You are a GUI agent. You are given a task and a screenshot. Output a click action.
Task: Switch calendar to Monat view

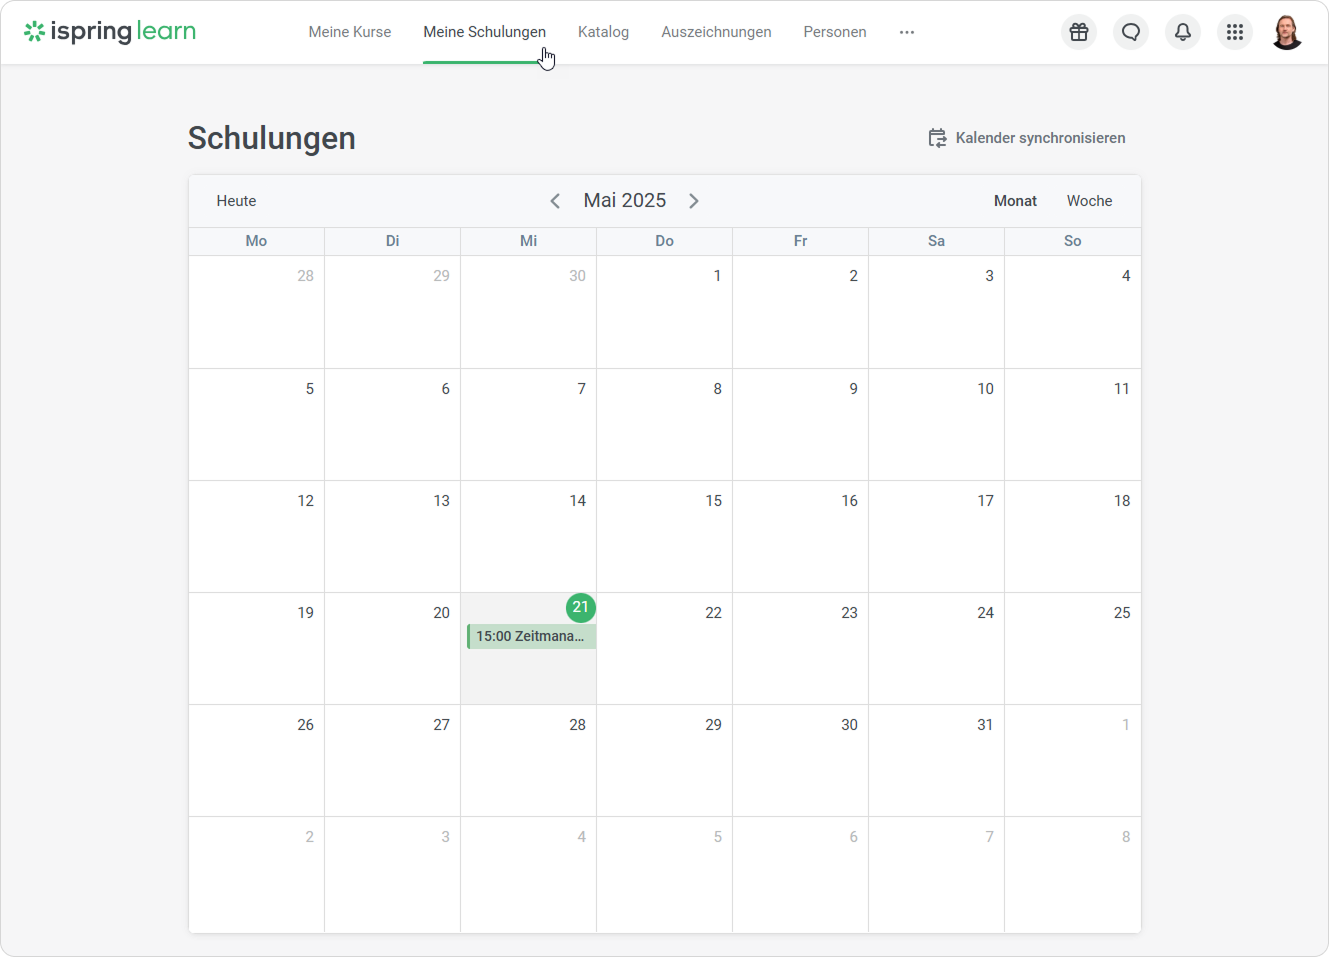click(x=1015, y=201)
